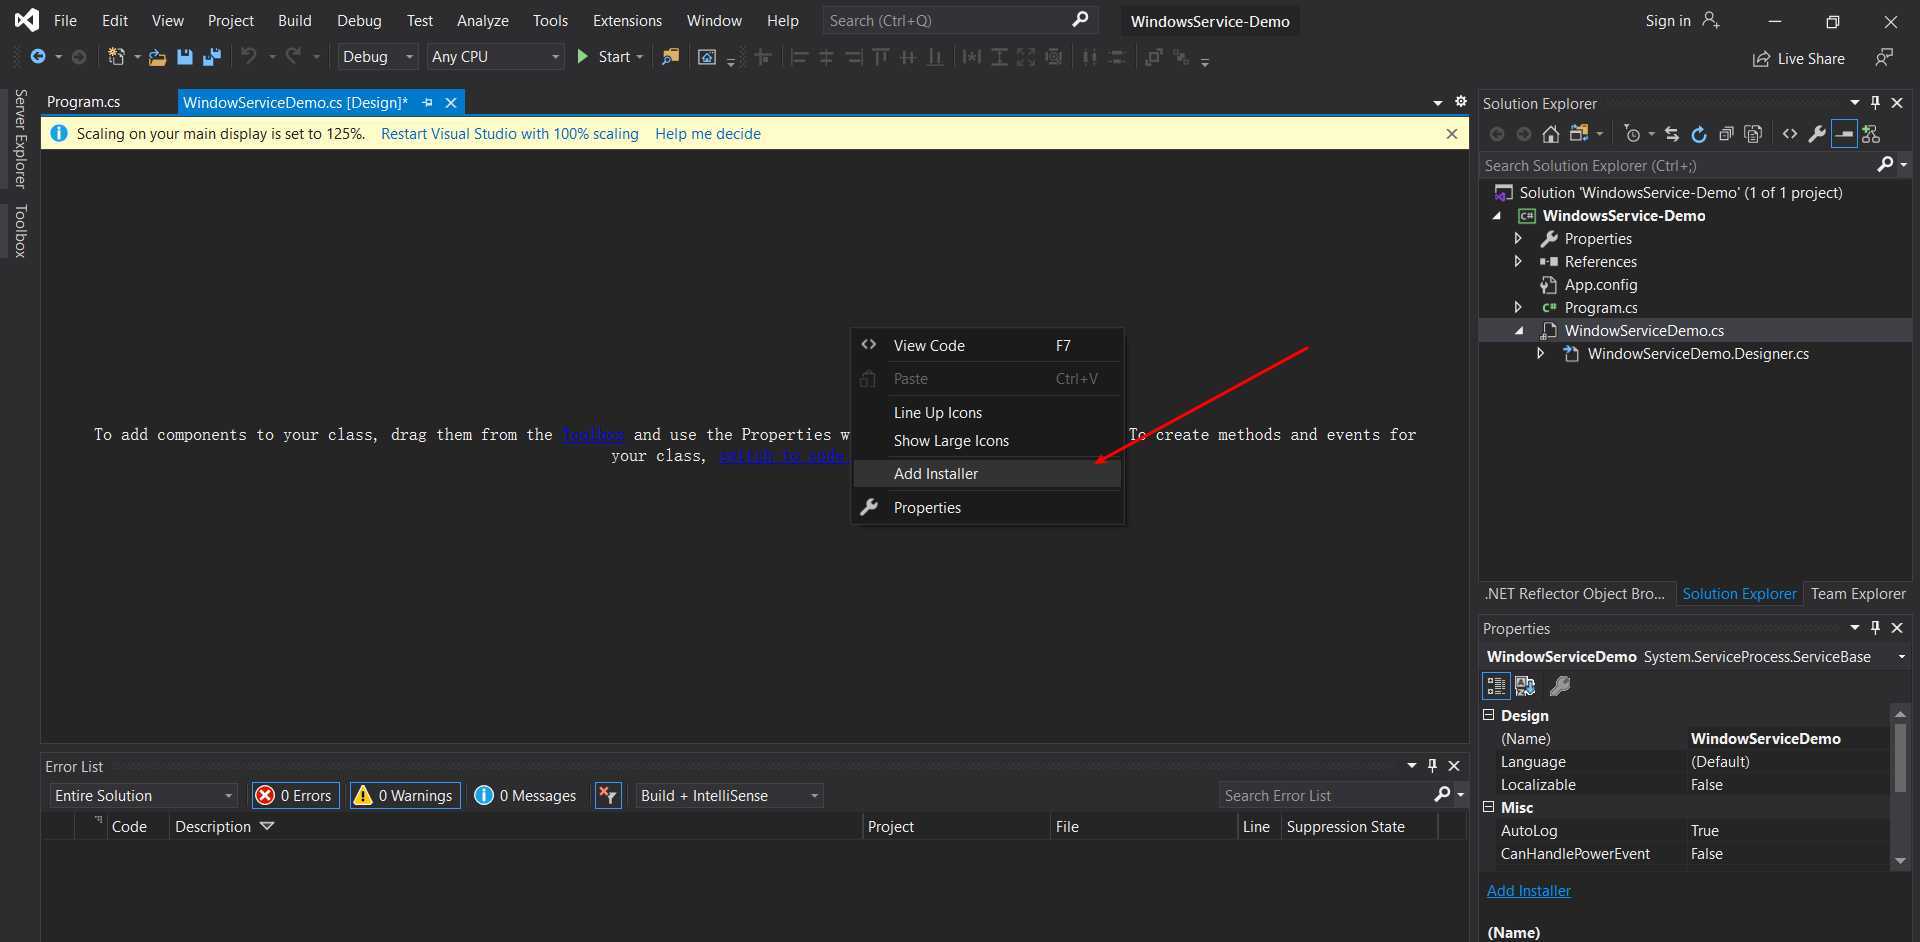Open the Live Share icon button
Screen dimensions: 1920x942
pos(1798,59)
